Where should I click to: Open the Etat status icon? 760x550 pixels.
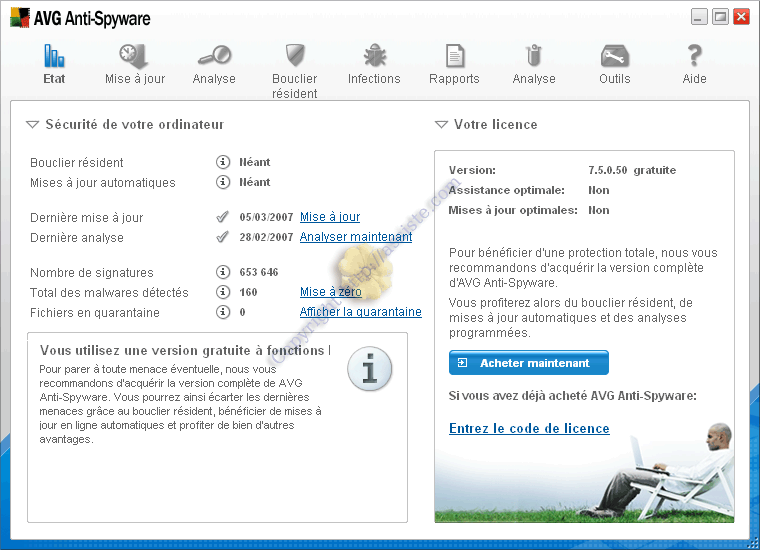(54, 55)
